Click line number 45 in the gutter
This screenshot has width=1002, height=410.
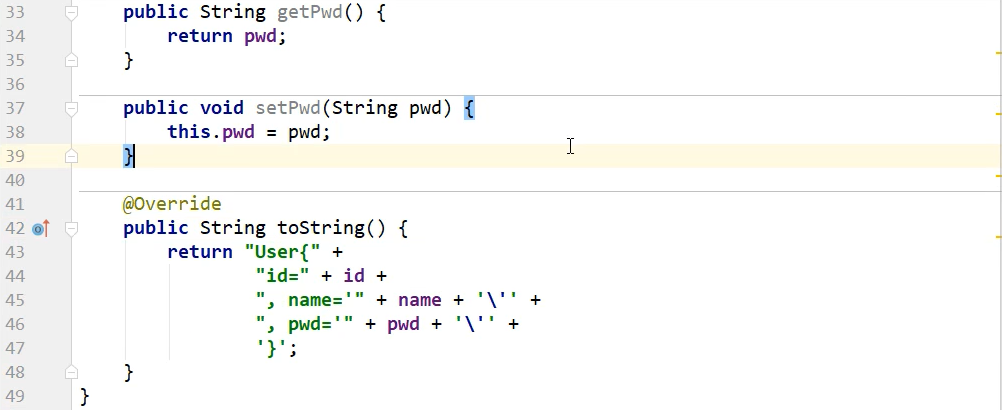pyautogui.click(x=13, y=300)
